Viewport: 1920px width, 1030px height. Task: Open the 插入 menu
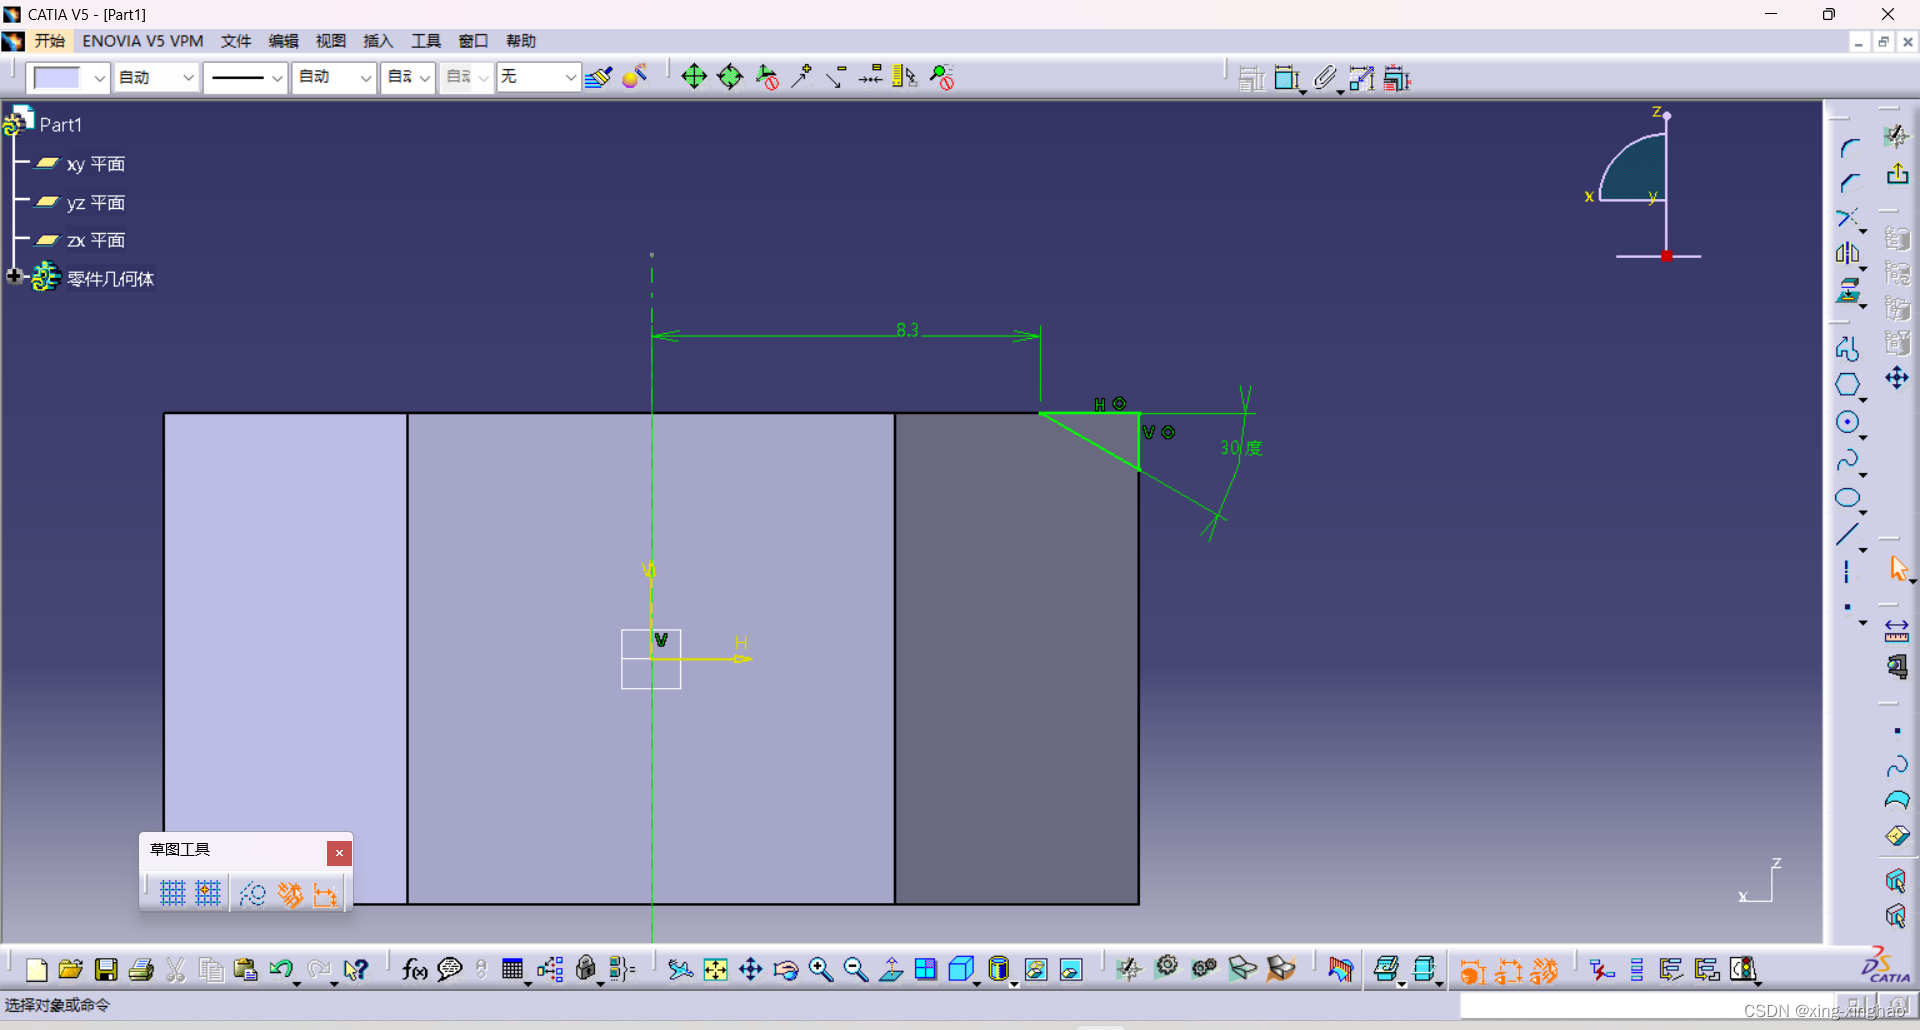(377, 41)
